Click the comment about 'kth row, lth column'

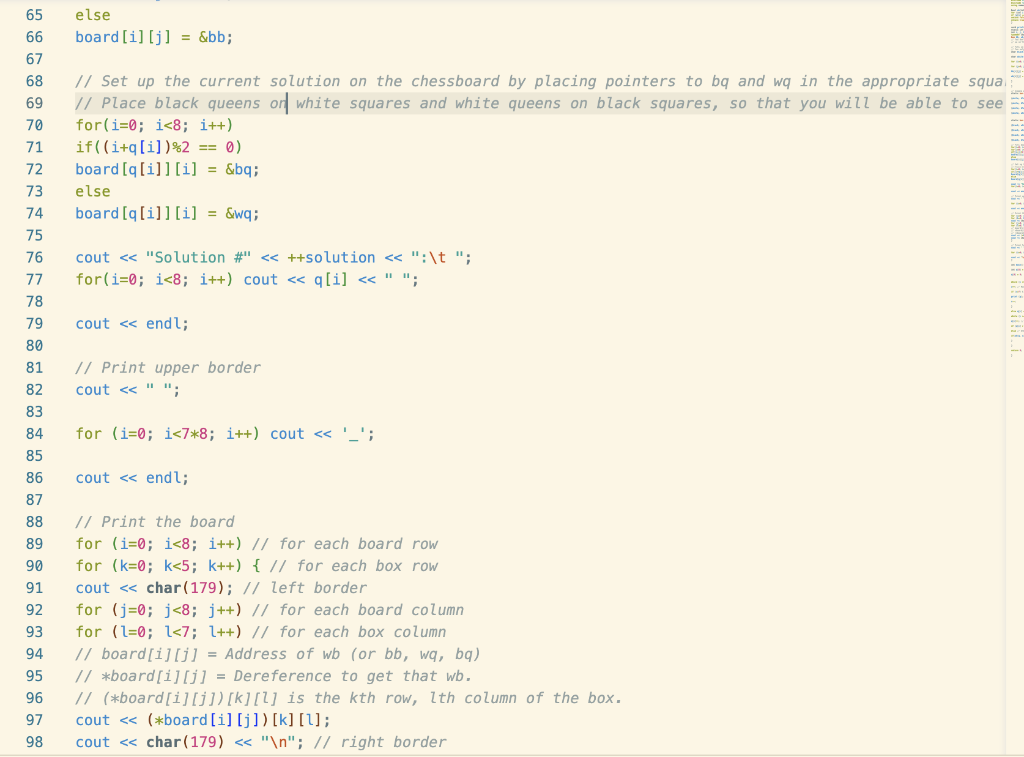coord(349,698)
